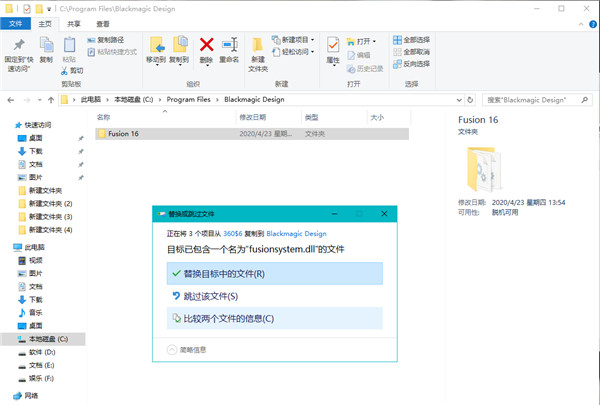
Task: Click the Up one level arrow
Action: tap(51, 100)
